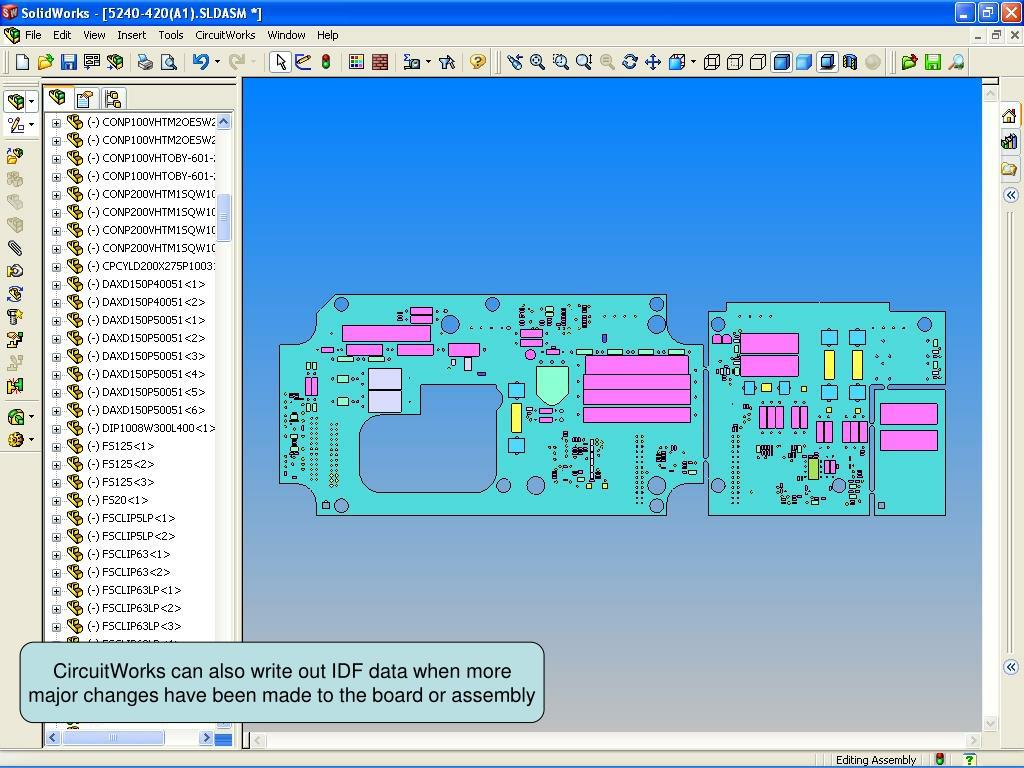Click the Zoom In/Out icon
The image size is (1024, 768).
point(584,62)
